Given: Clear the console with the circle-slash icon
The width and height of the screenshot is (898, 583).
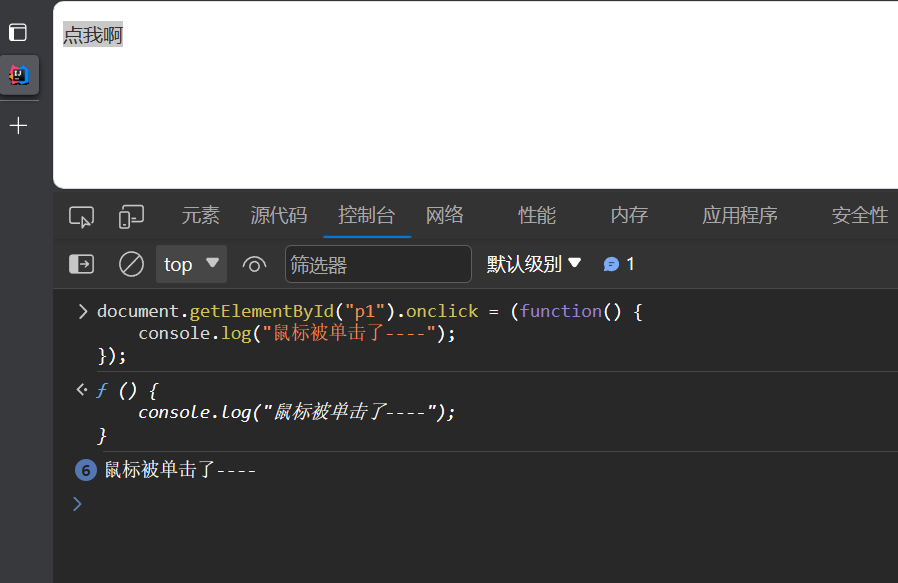Looking at the screenshot, I should 131,264.
